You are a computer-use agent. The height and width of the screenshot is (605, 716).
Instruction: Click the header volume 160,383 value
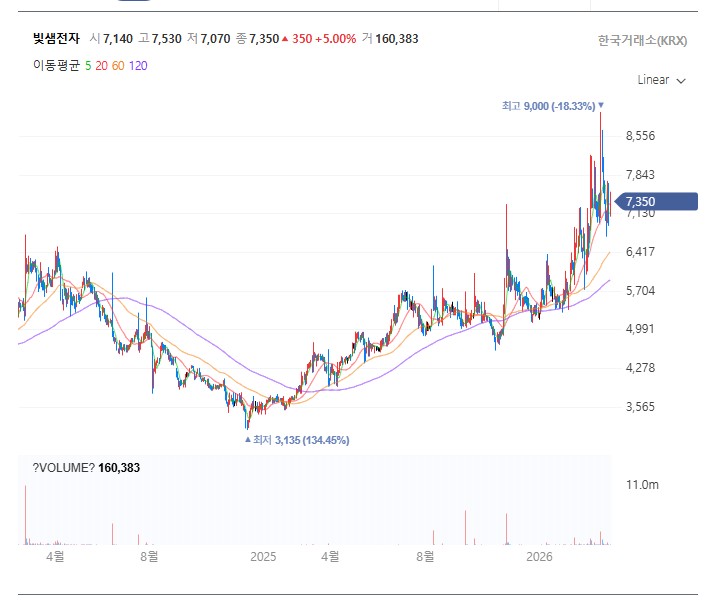click(x=397, y=39)
